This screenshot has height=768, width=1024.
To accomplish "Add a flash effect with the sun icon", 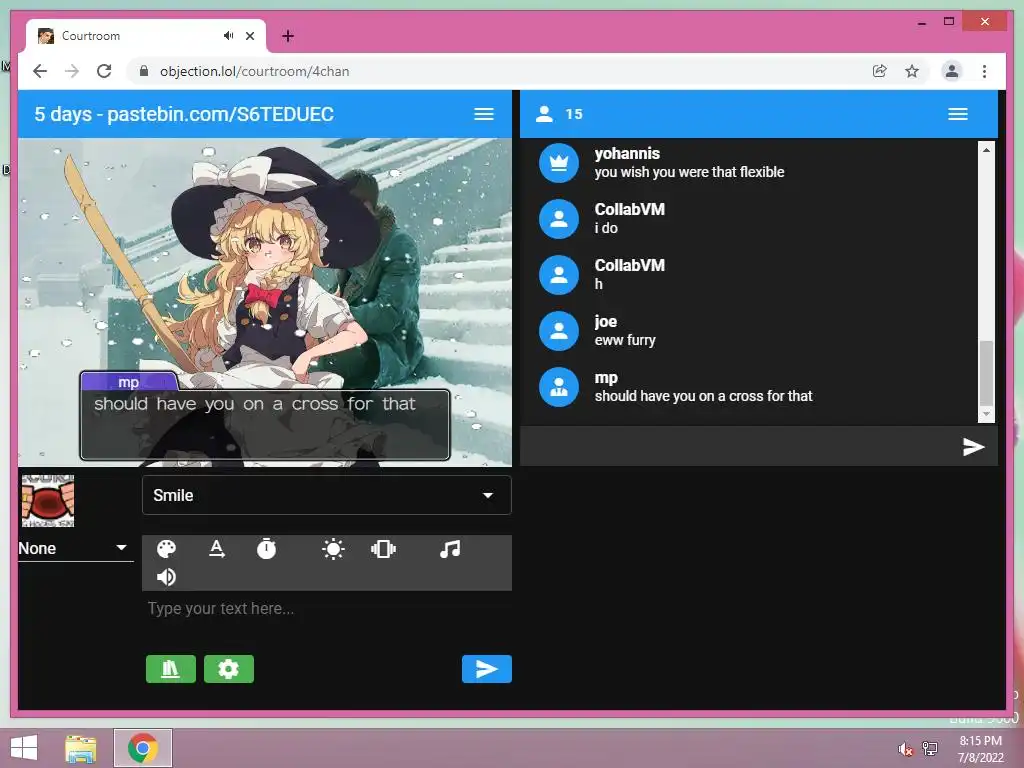I will (333, 549).
